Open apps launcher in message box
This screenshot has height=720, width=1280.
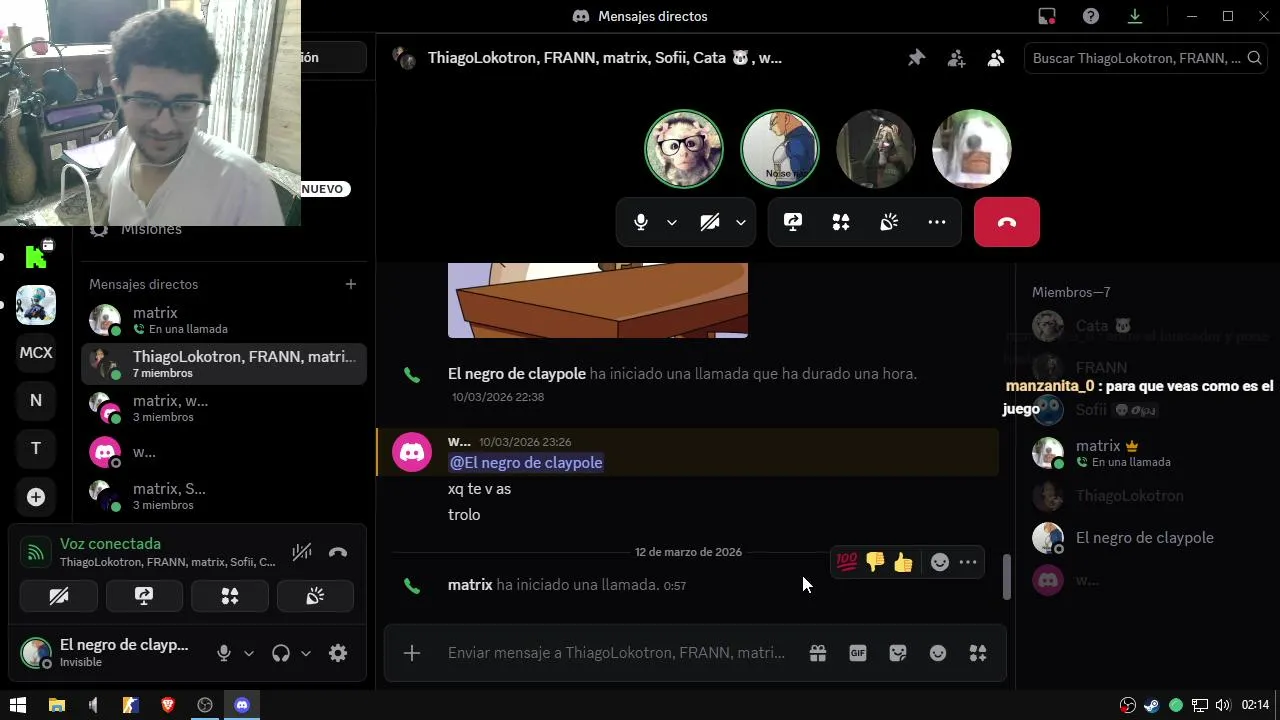978,653
